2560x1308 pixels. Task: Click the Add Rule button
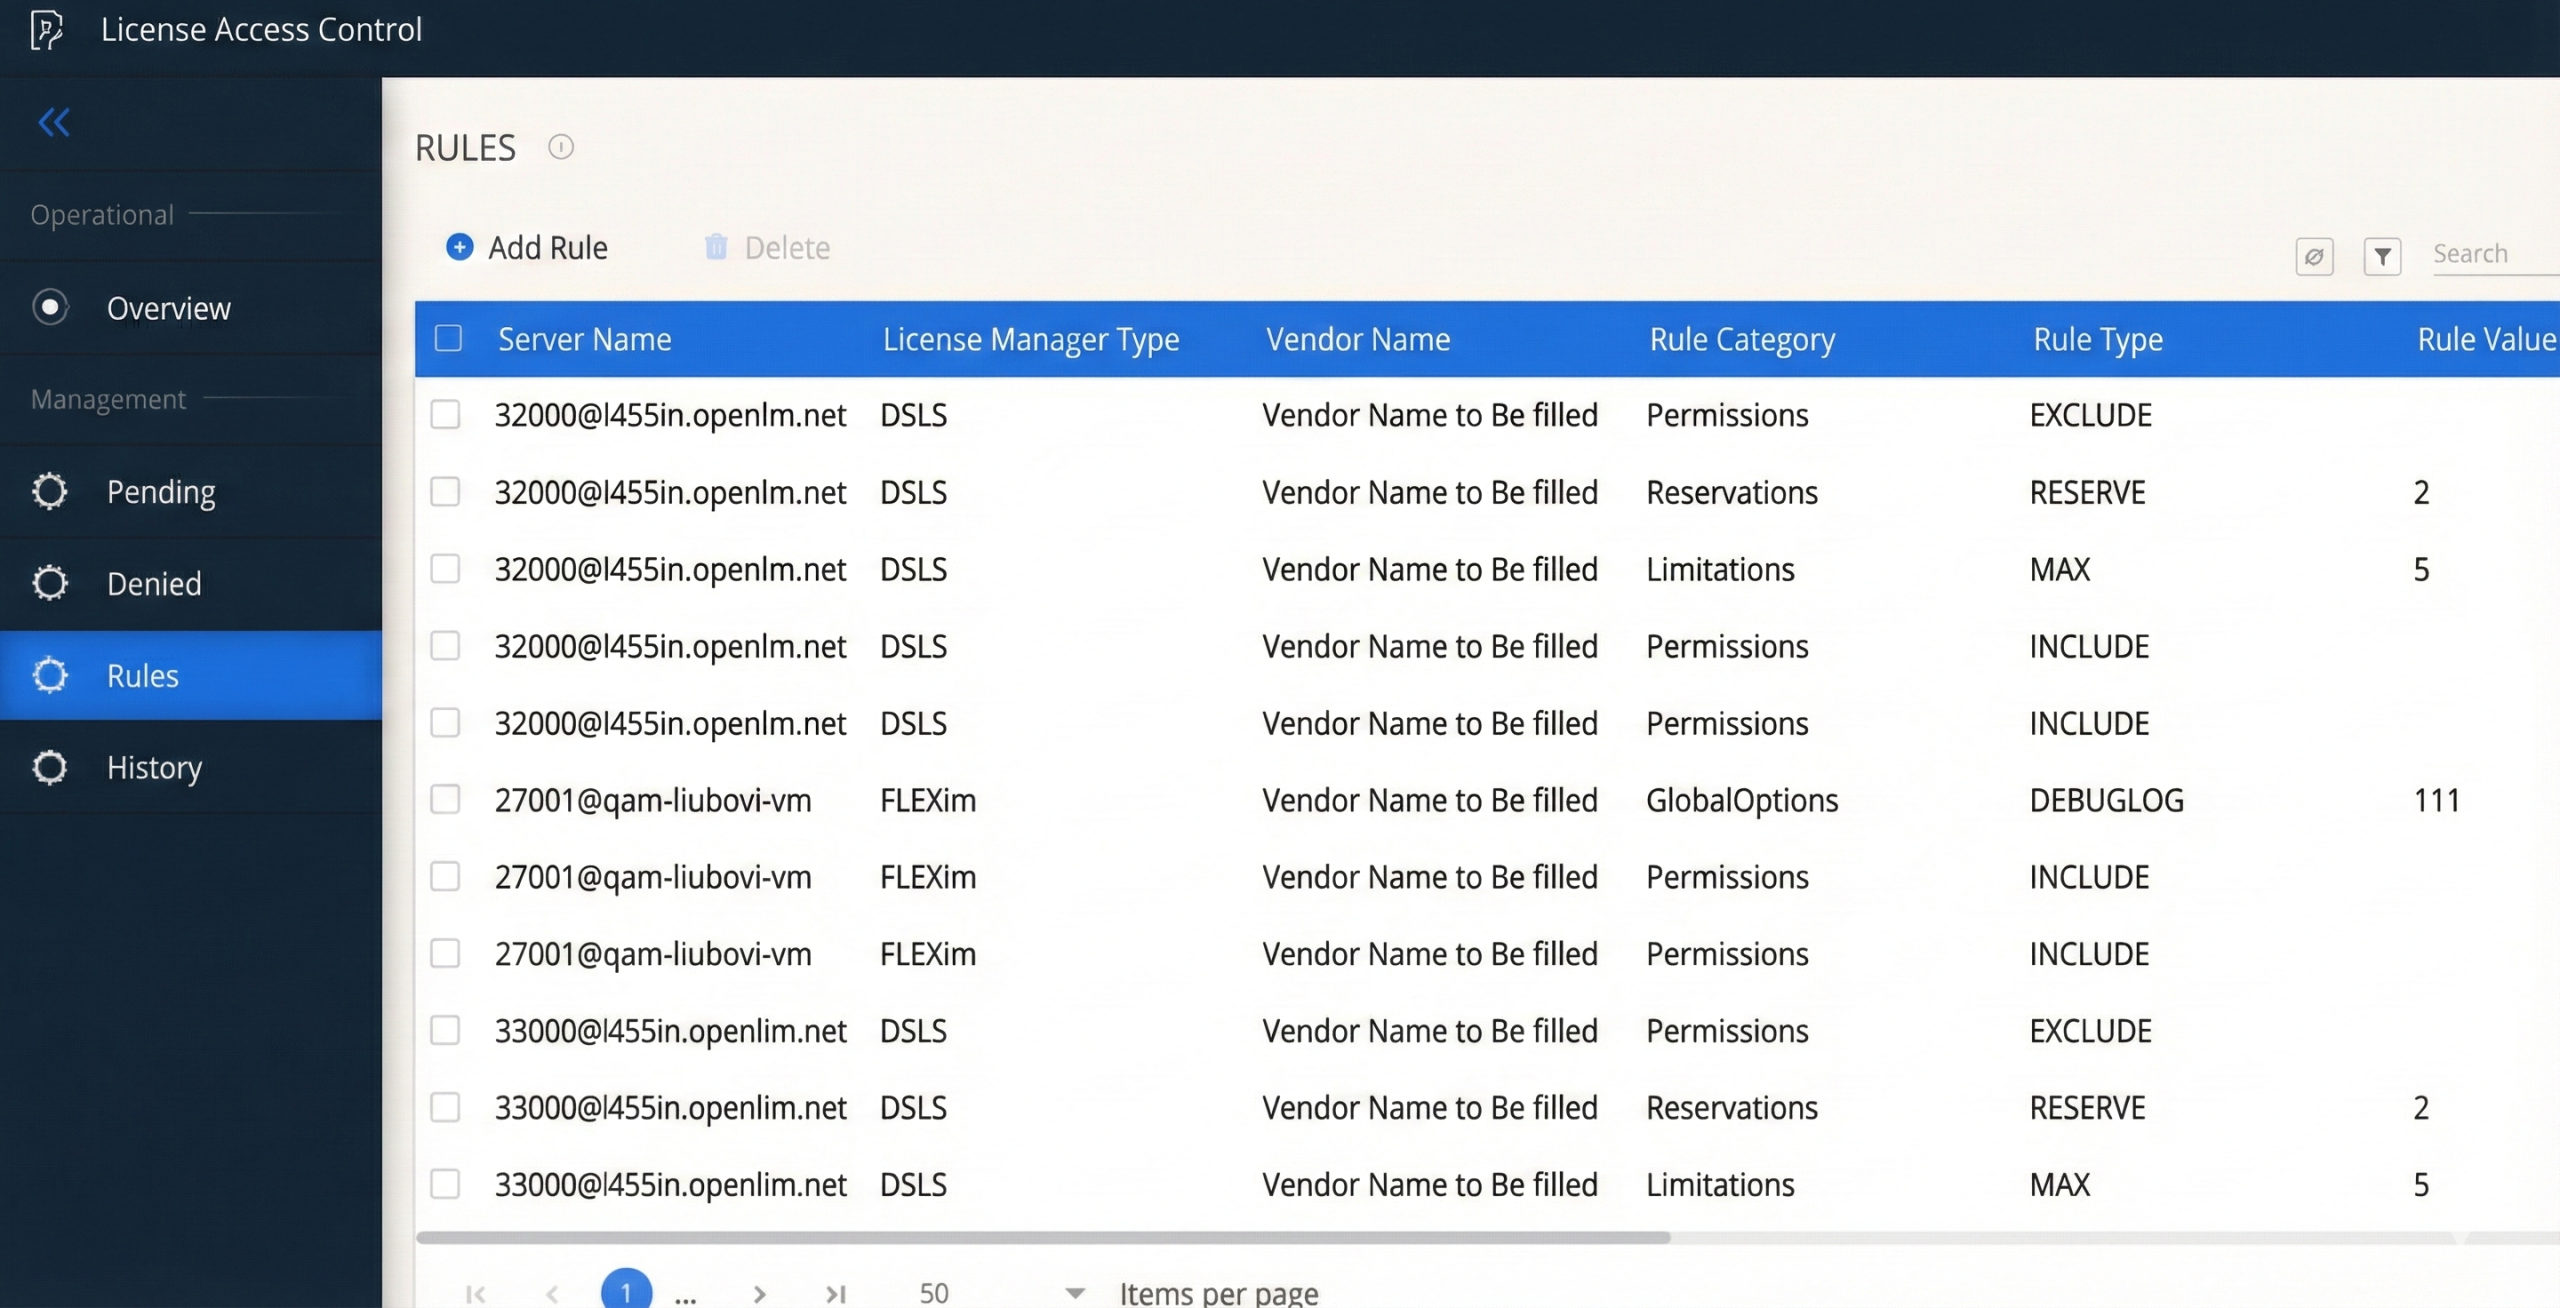tap(527, 247)
